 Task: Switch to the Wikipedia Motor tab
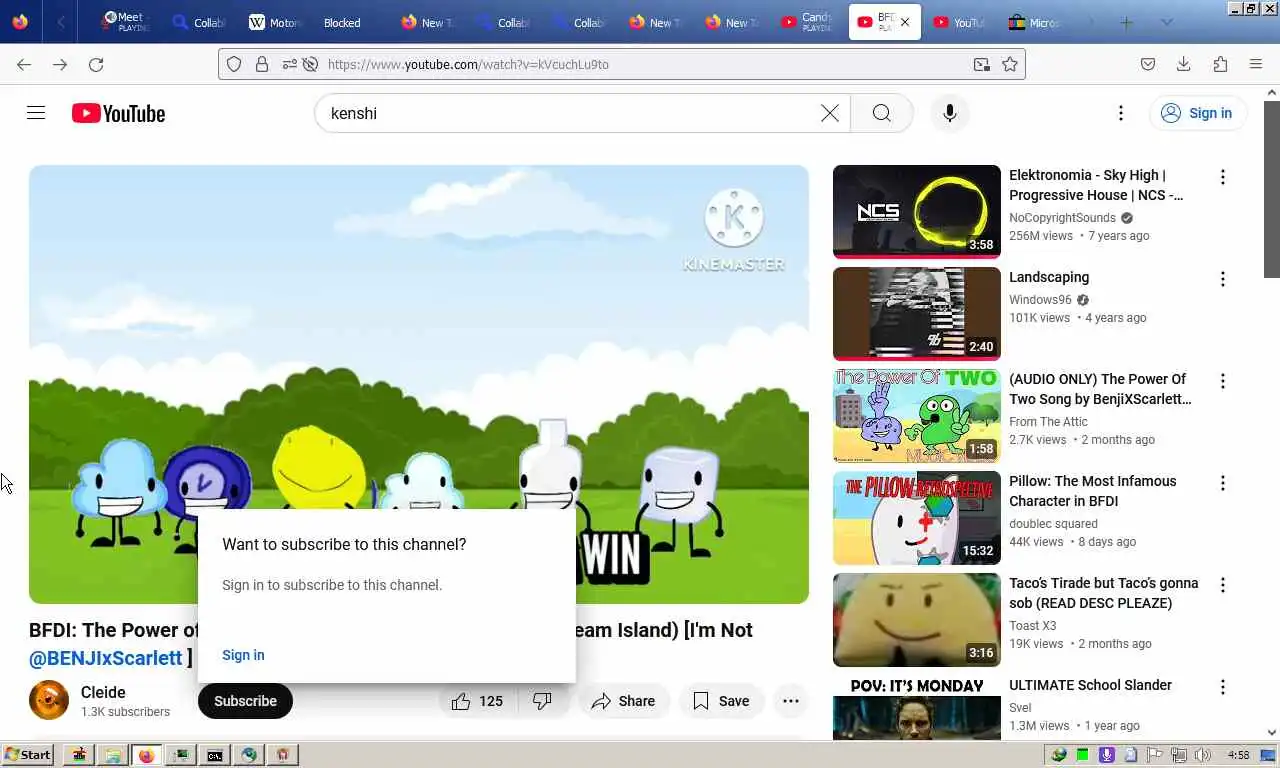pos(272,22)
